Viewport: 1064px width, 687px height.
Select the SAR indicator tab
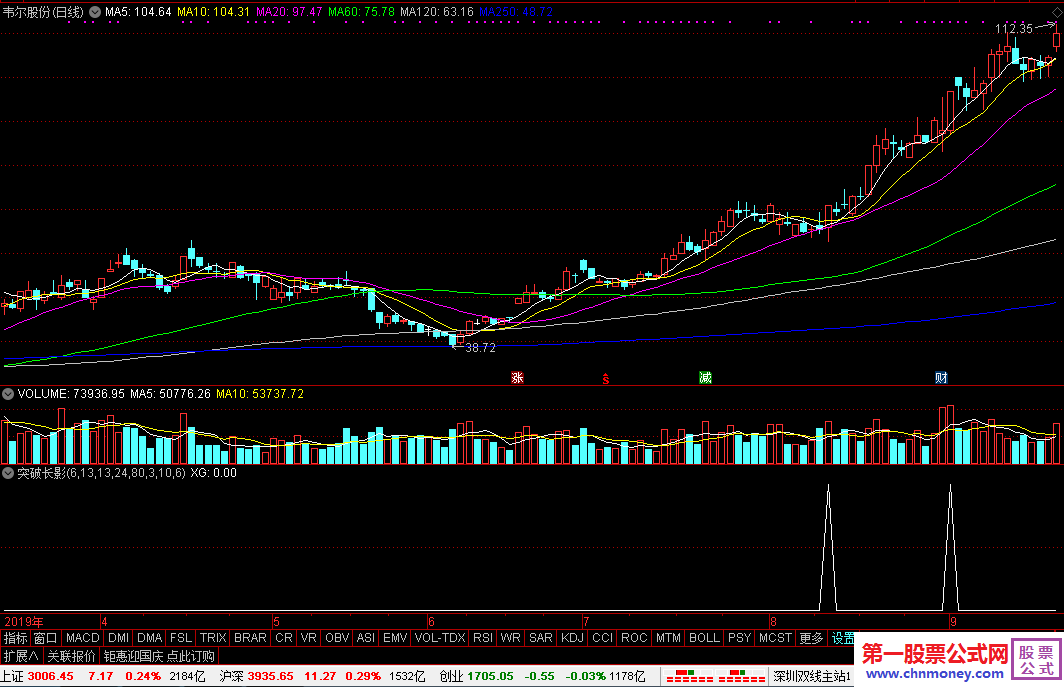[x=541, y=638]
